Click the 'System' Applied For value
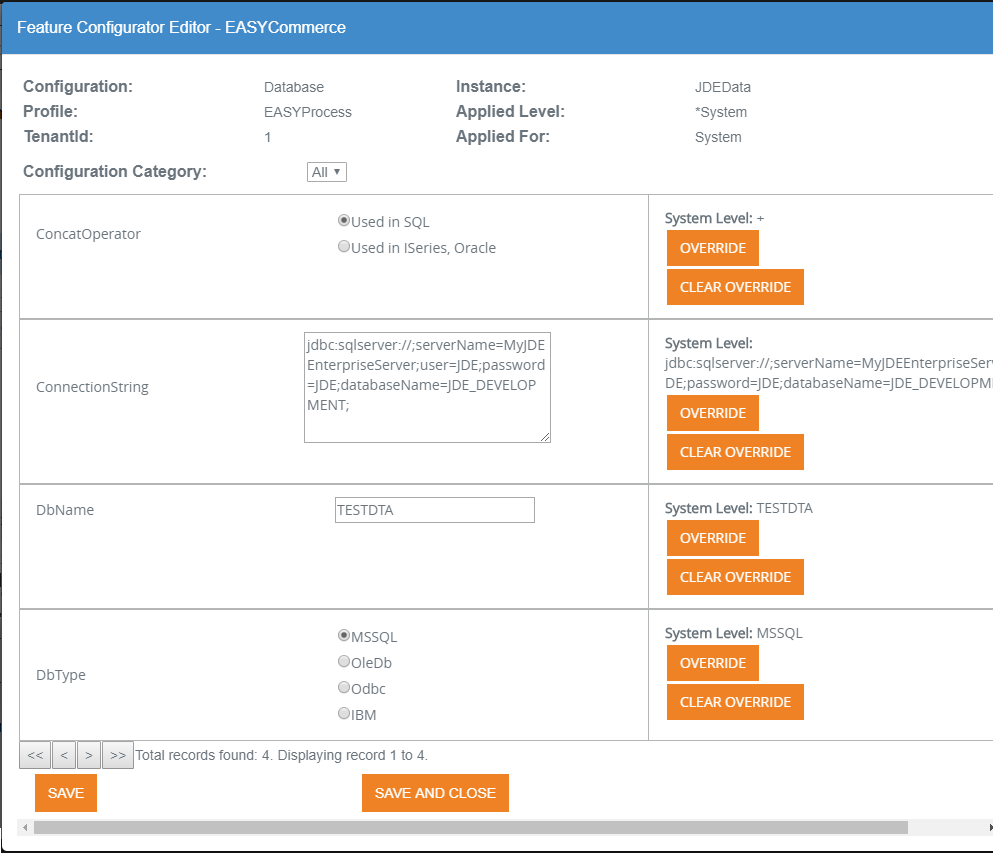Viewport: 993px width, 853px height. pos(718,137)
